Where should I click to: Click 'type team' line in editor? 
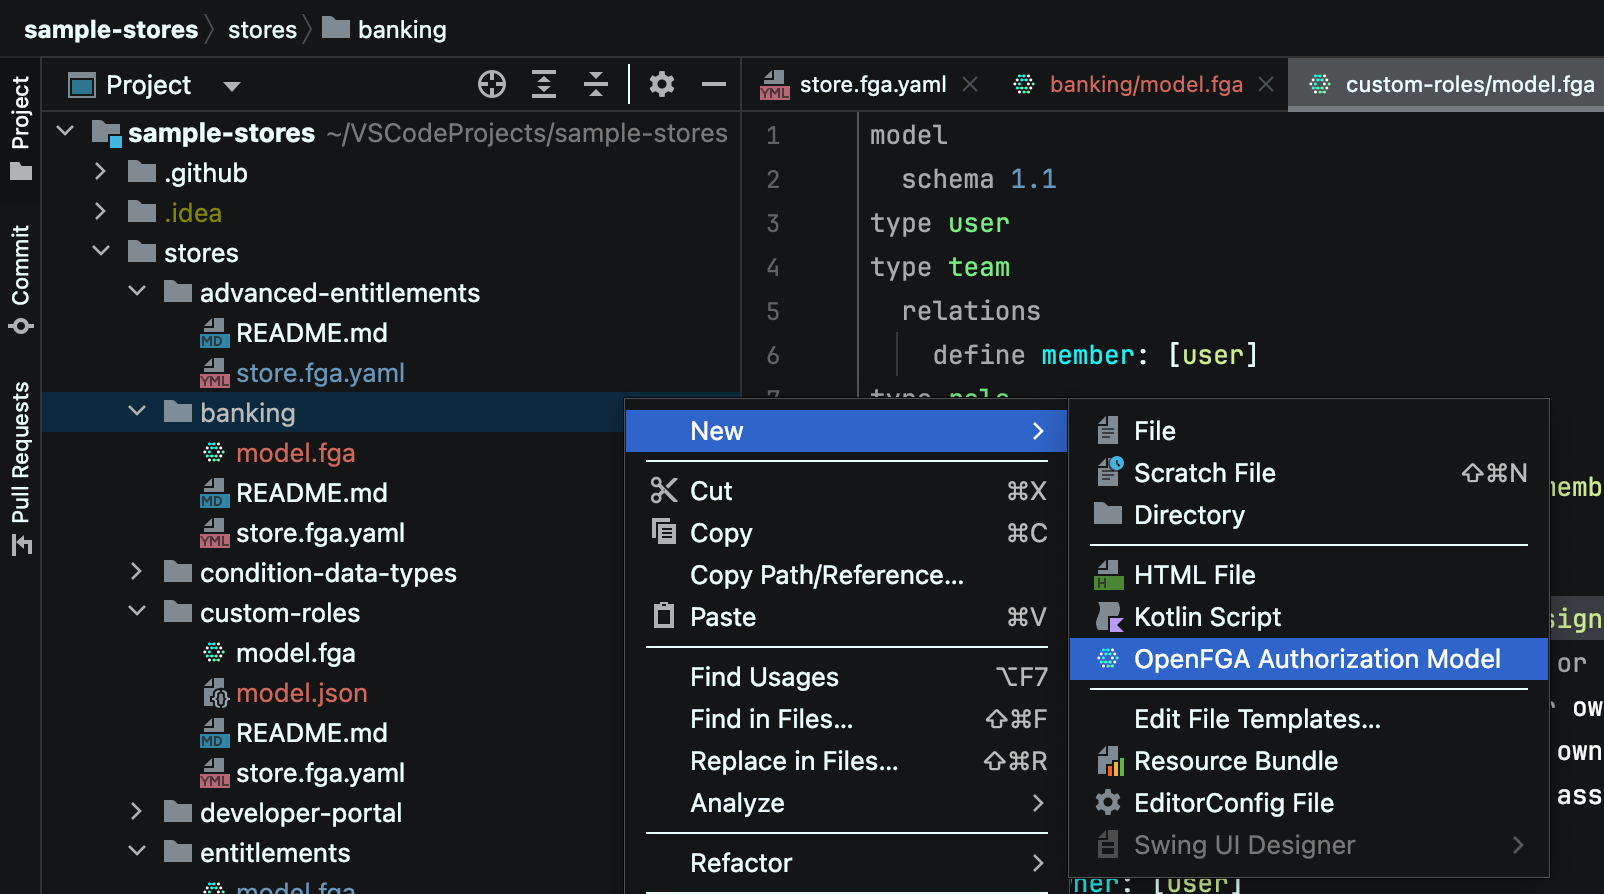[x=940, y=267]
